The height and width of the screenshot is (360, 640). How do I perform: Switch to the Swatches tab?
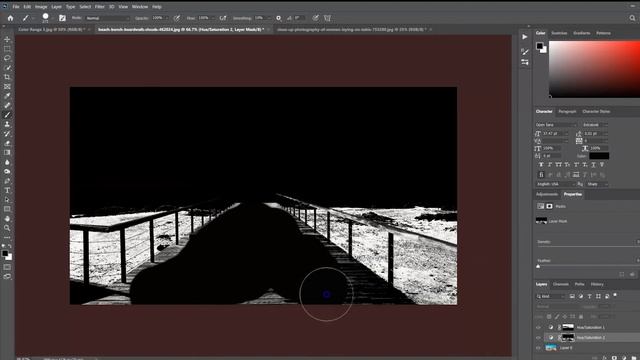coord(559,33)
